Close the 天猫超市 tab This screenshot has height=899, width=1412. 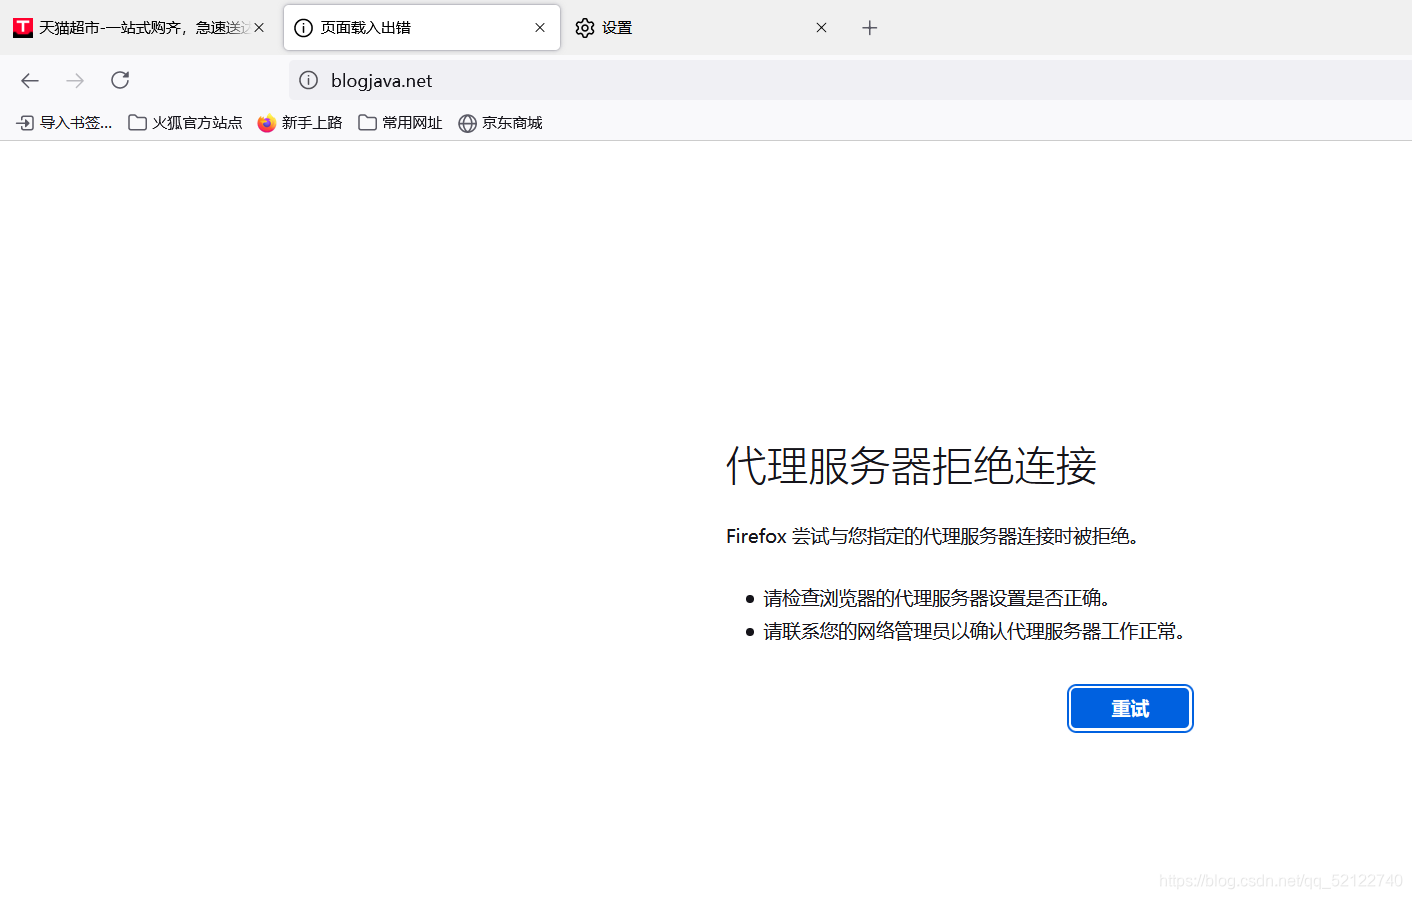259,28
